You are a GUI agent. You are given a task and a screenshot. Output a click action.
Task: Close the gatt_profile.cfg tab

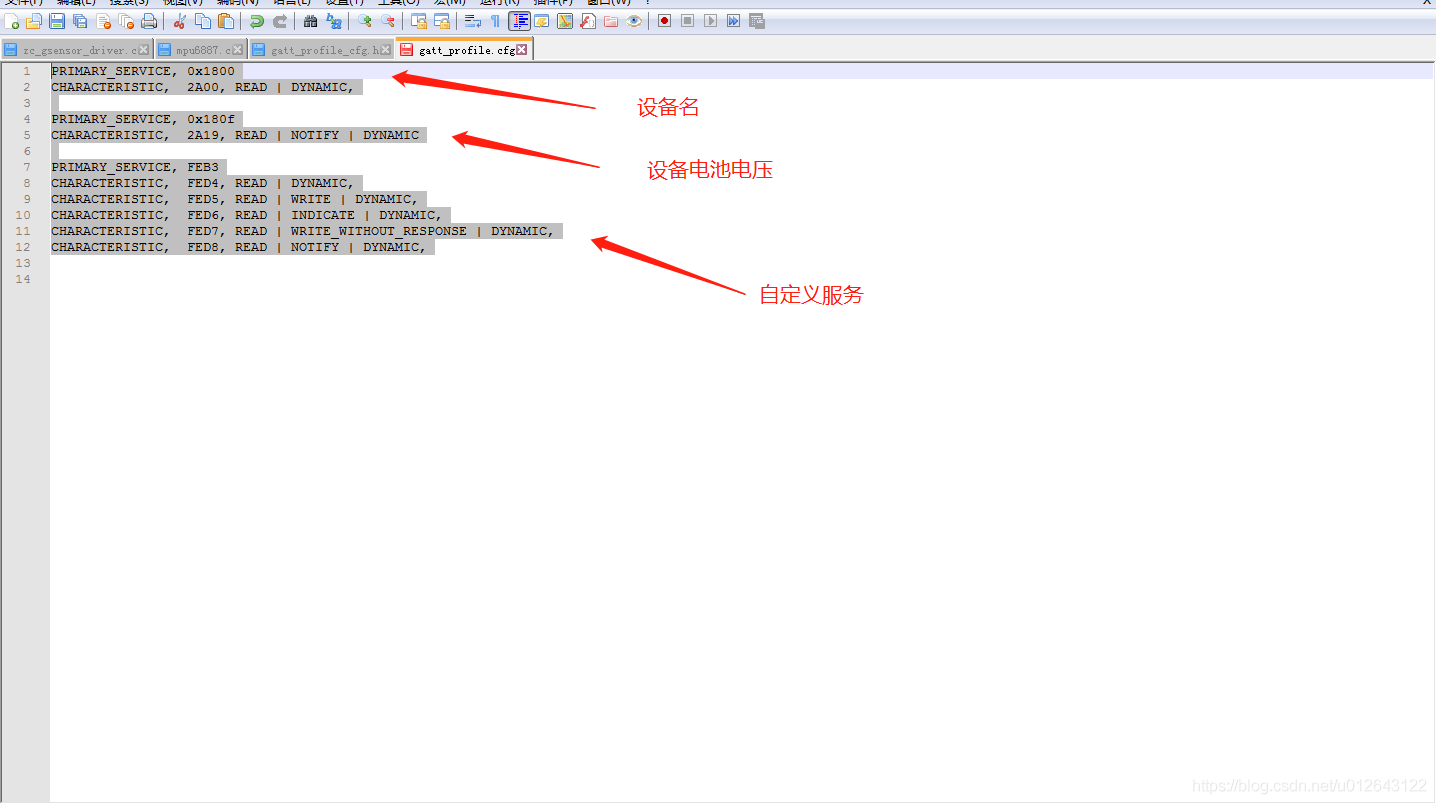tap(522, 50)
